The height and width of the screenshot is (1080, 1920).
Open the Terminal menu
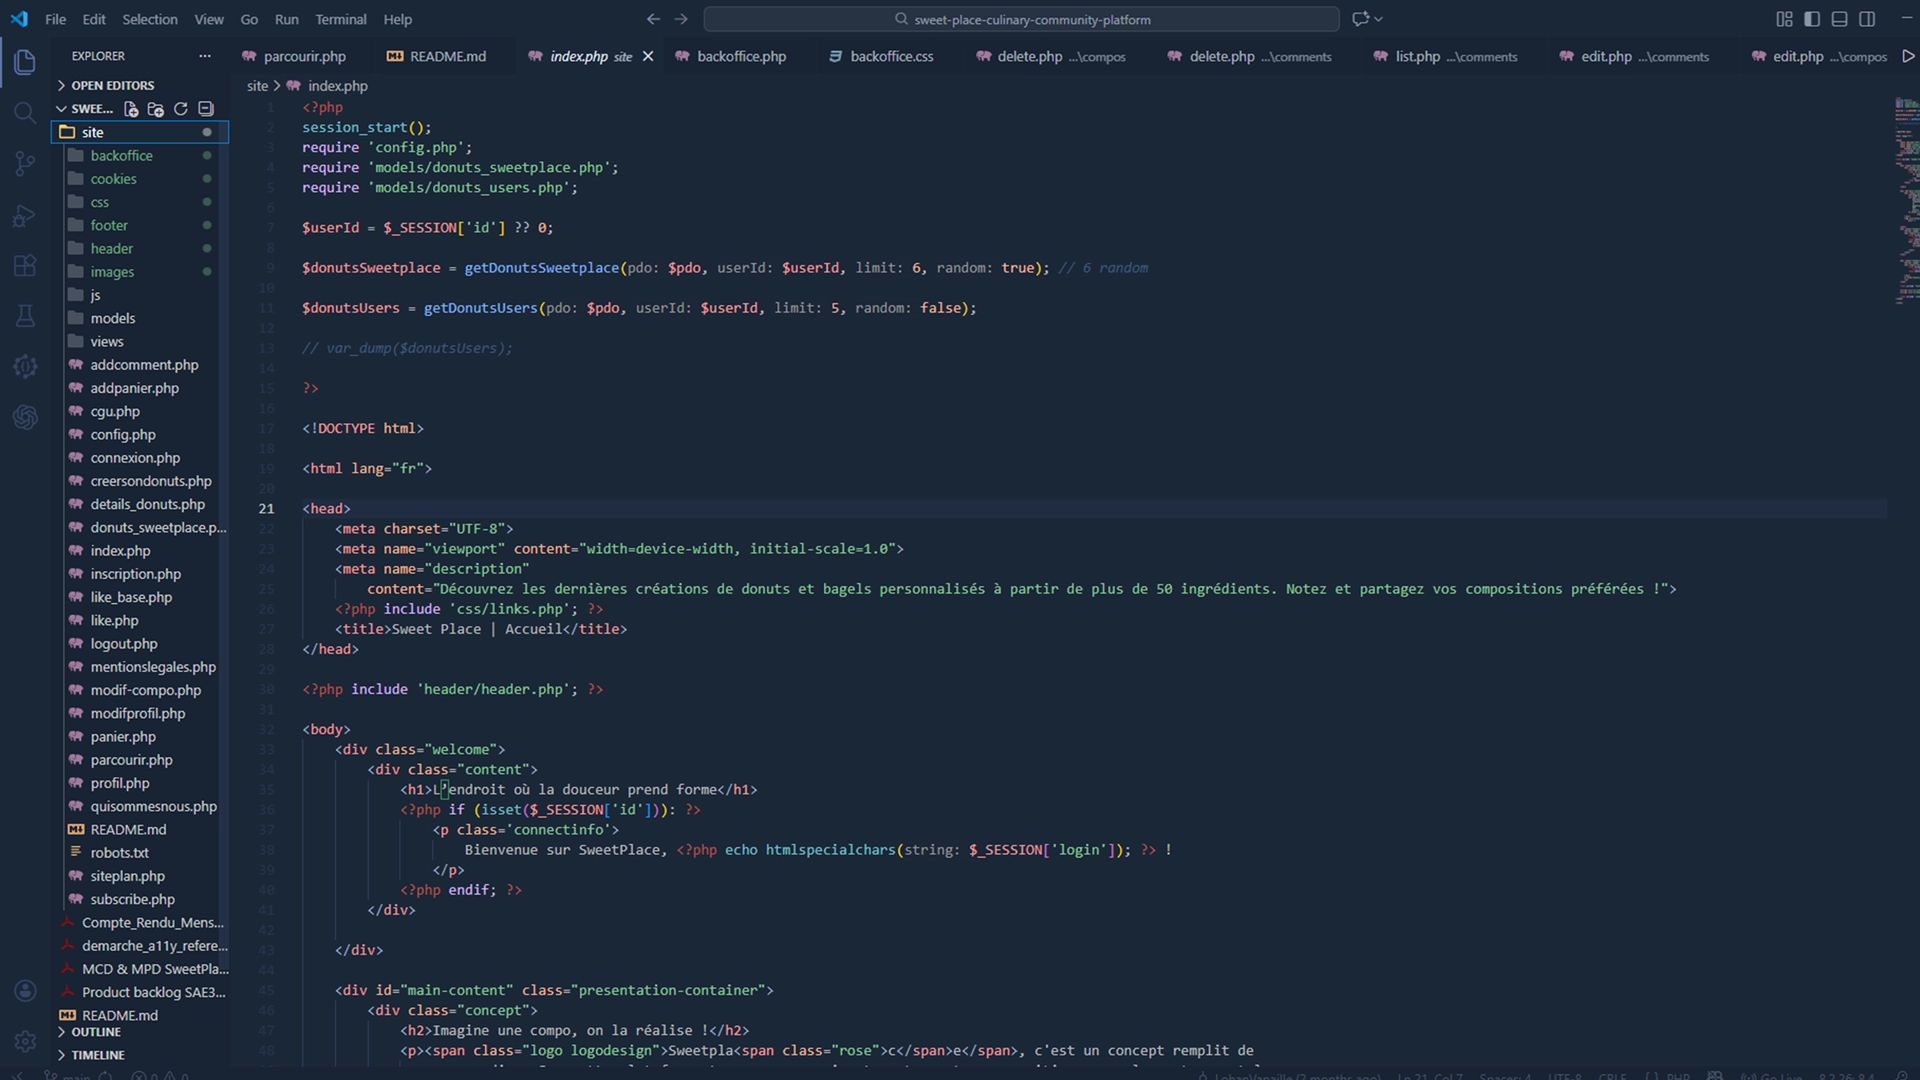pos(340,19)
